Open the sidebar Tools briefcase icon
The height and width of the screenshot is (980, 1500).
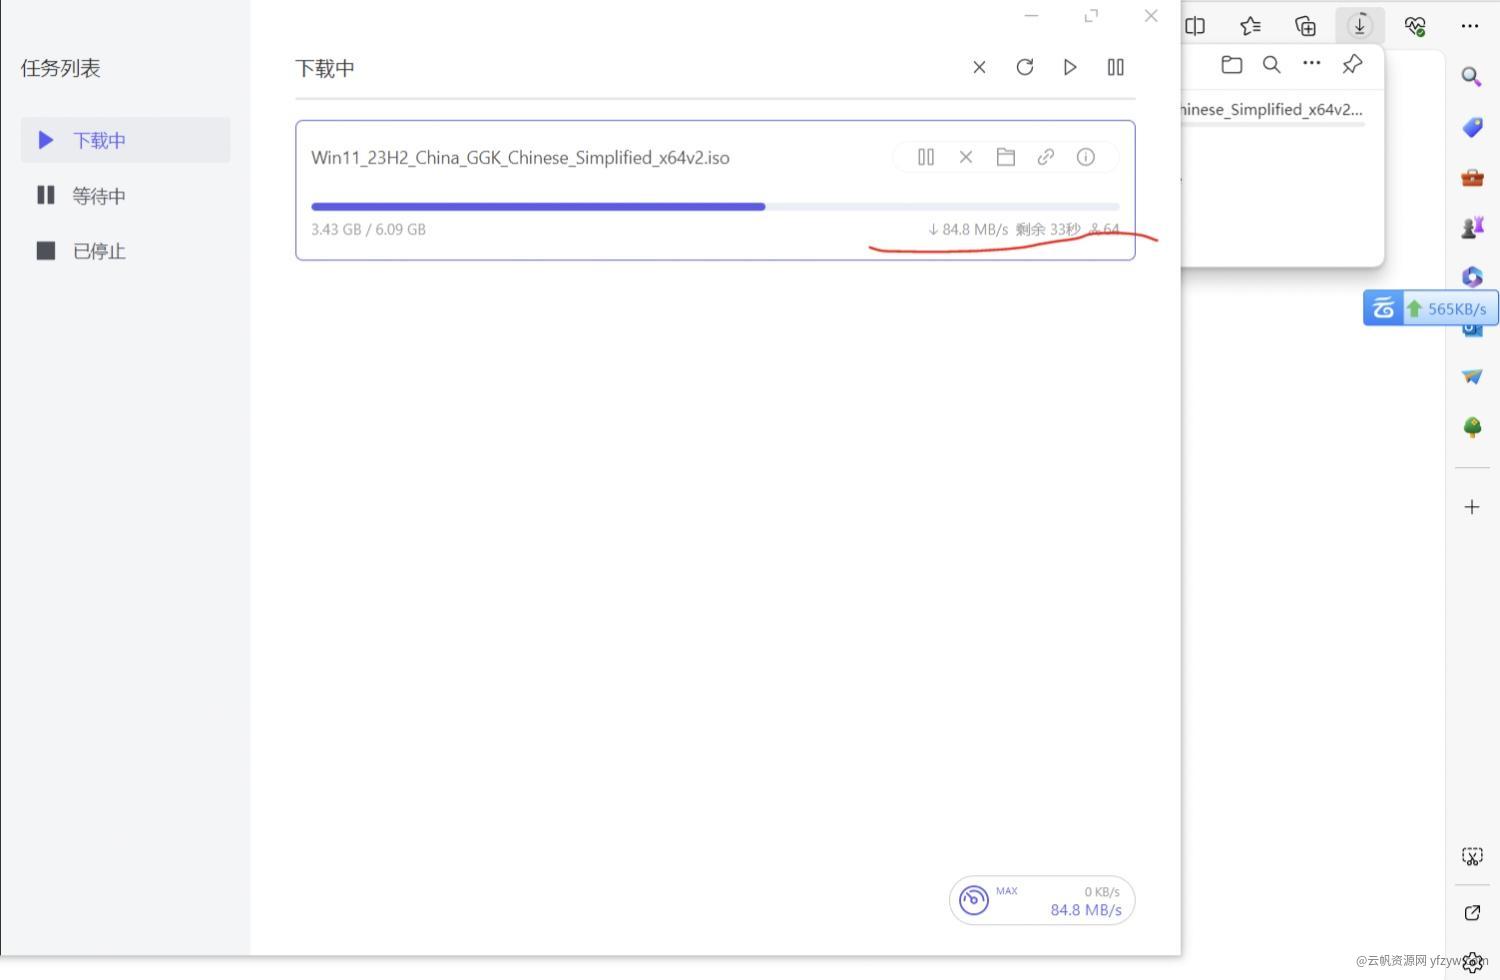coord(1472,177)
